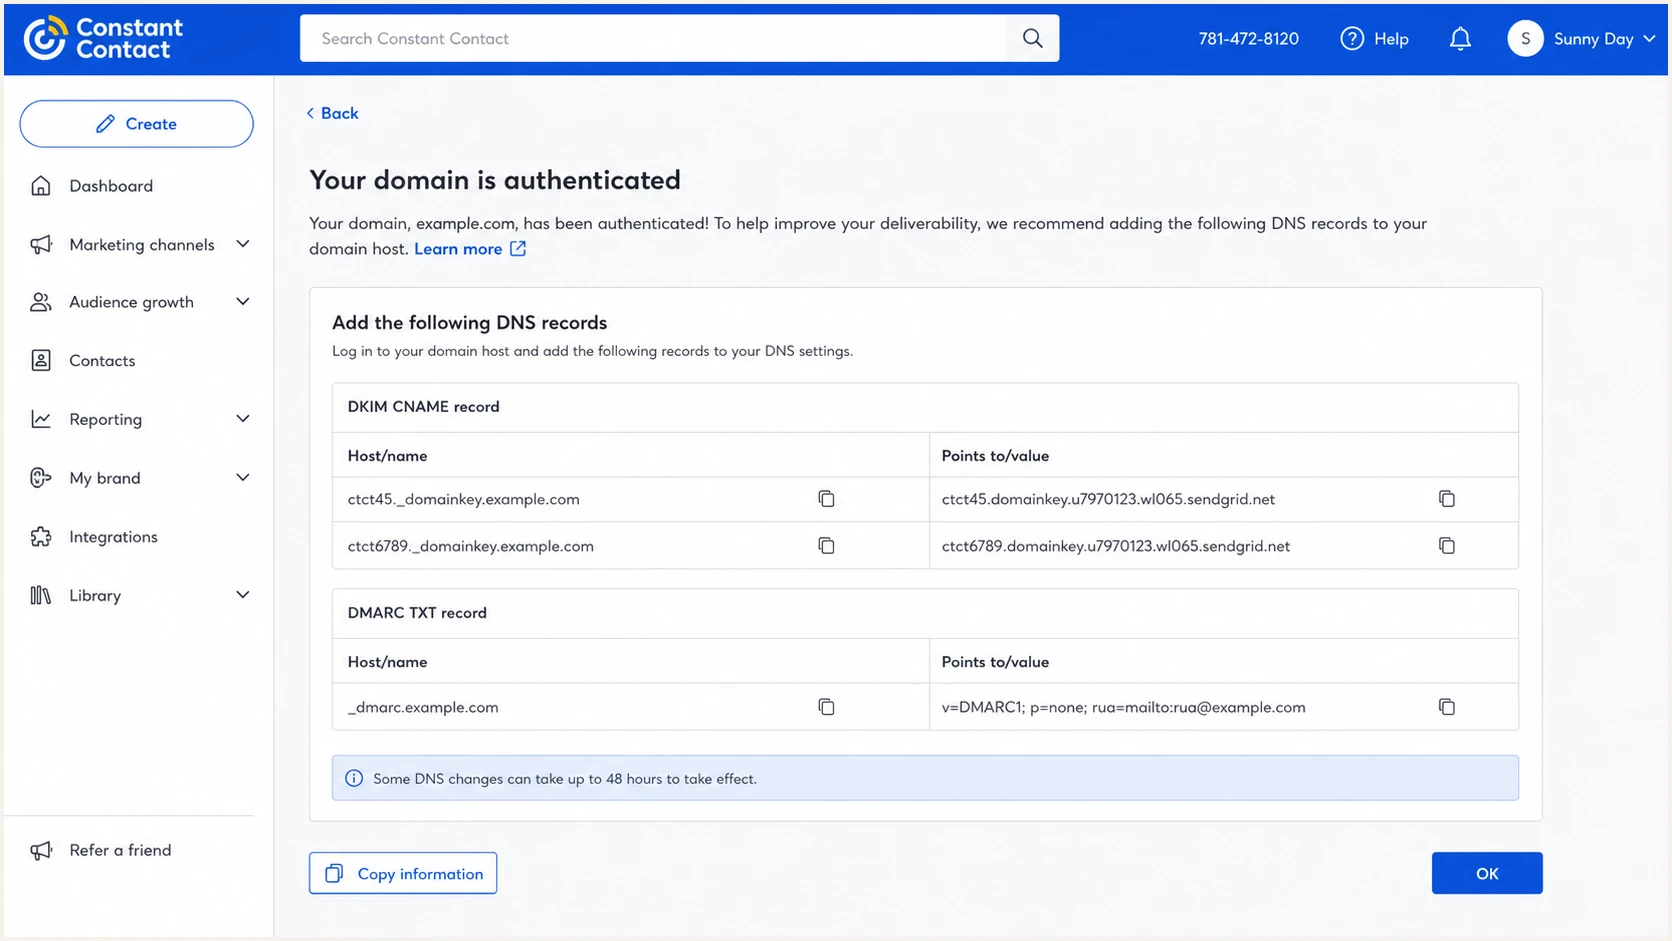Select the text ctct6789._domainkey.example.com

pyautogui.click(x=471, y=546)
